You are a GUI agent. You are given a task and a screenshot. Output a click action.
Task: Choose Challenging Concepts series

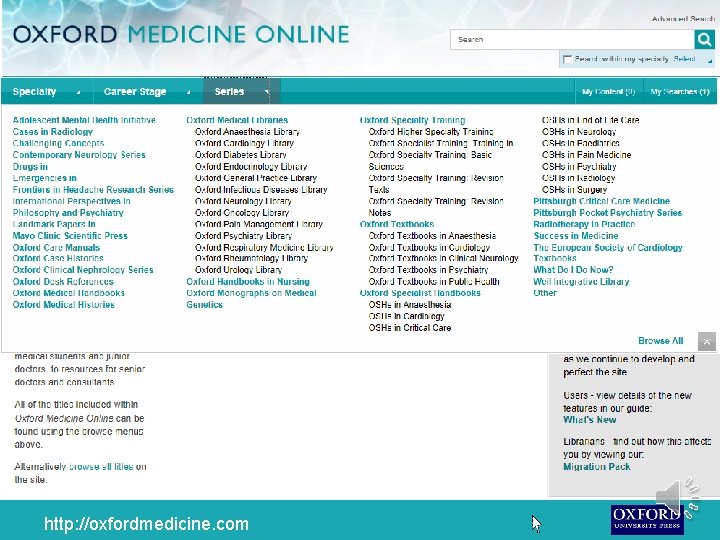pos(58,143)
